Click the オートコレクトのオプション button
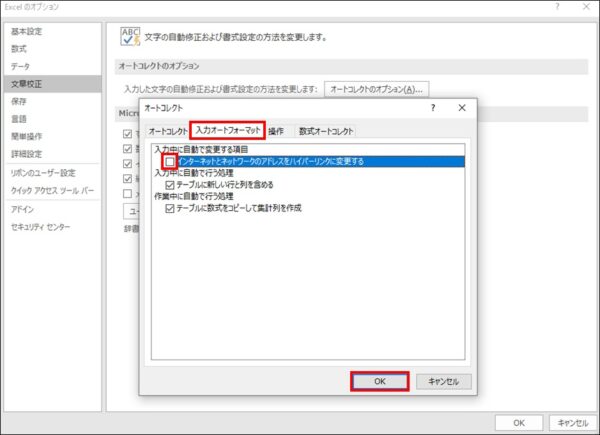Image resolution: width=600 pixels, height=435 pixels. click(376, 89)
